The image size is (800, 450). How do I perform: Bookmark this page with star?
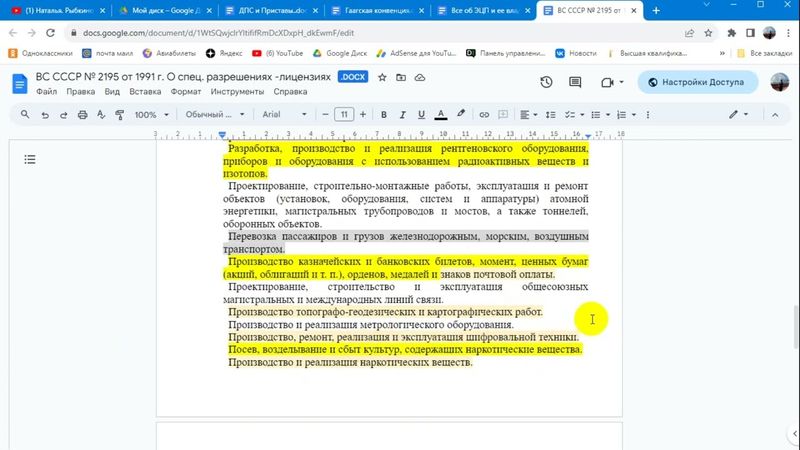(x=708, y=33)
